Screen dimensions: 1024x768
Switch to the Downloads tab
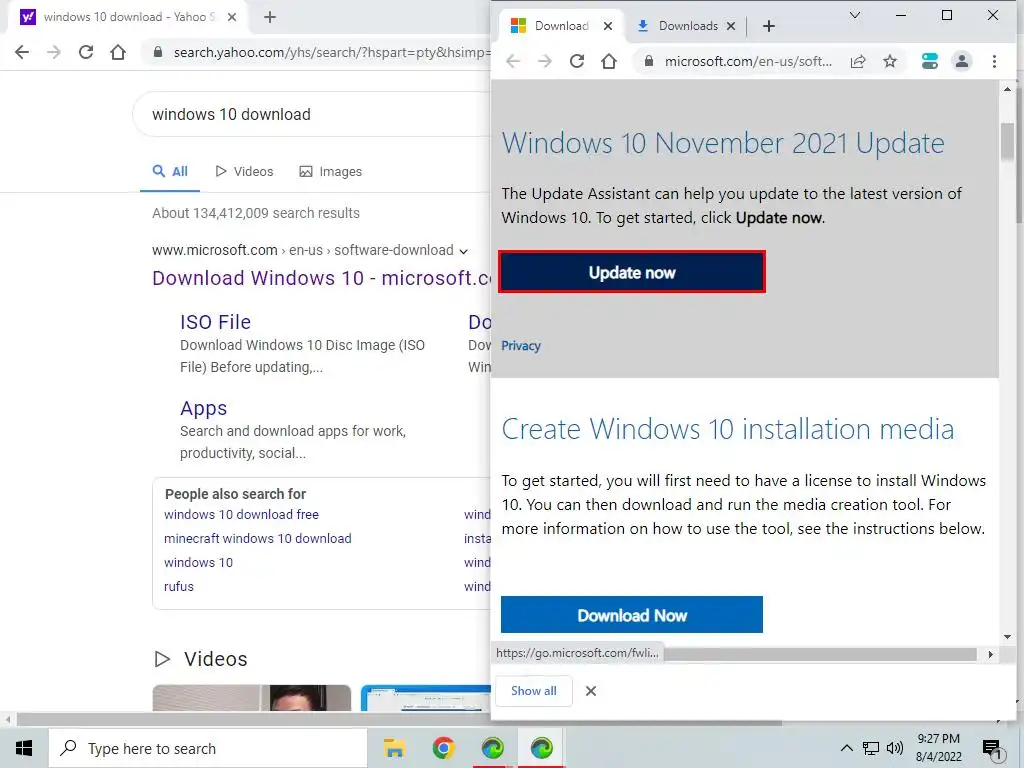tap(686, 26)
